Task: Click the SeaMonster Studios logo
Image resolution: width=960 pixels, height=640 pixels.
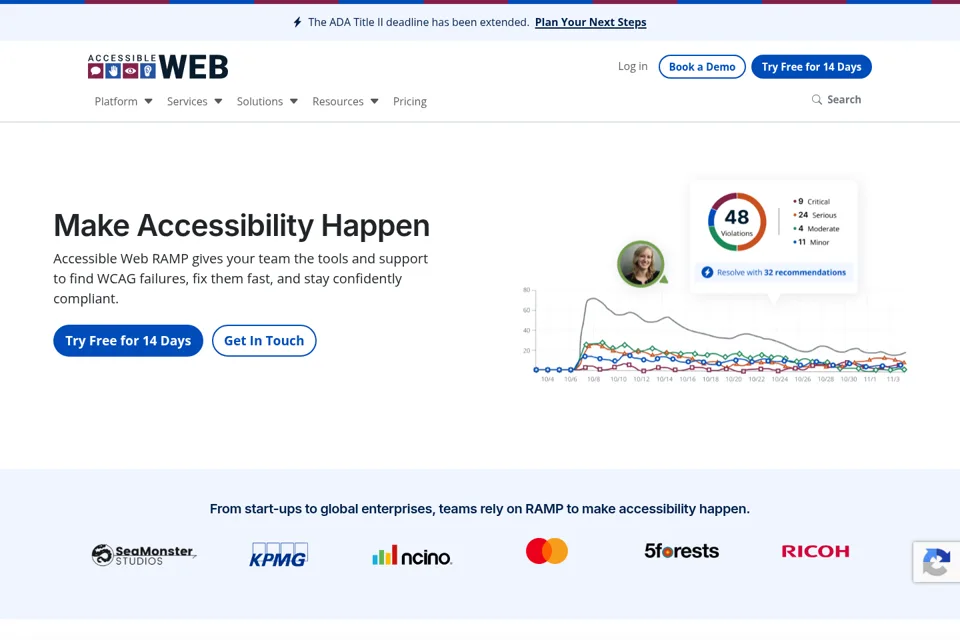Action: coord(144,555)
